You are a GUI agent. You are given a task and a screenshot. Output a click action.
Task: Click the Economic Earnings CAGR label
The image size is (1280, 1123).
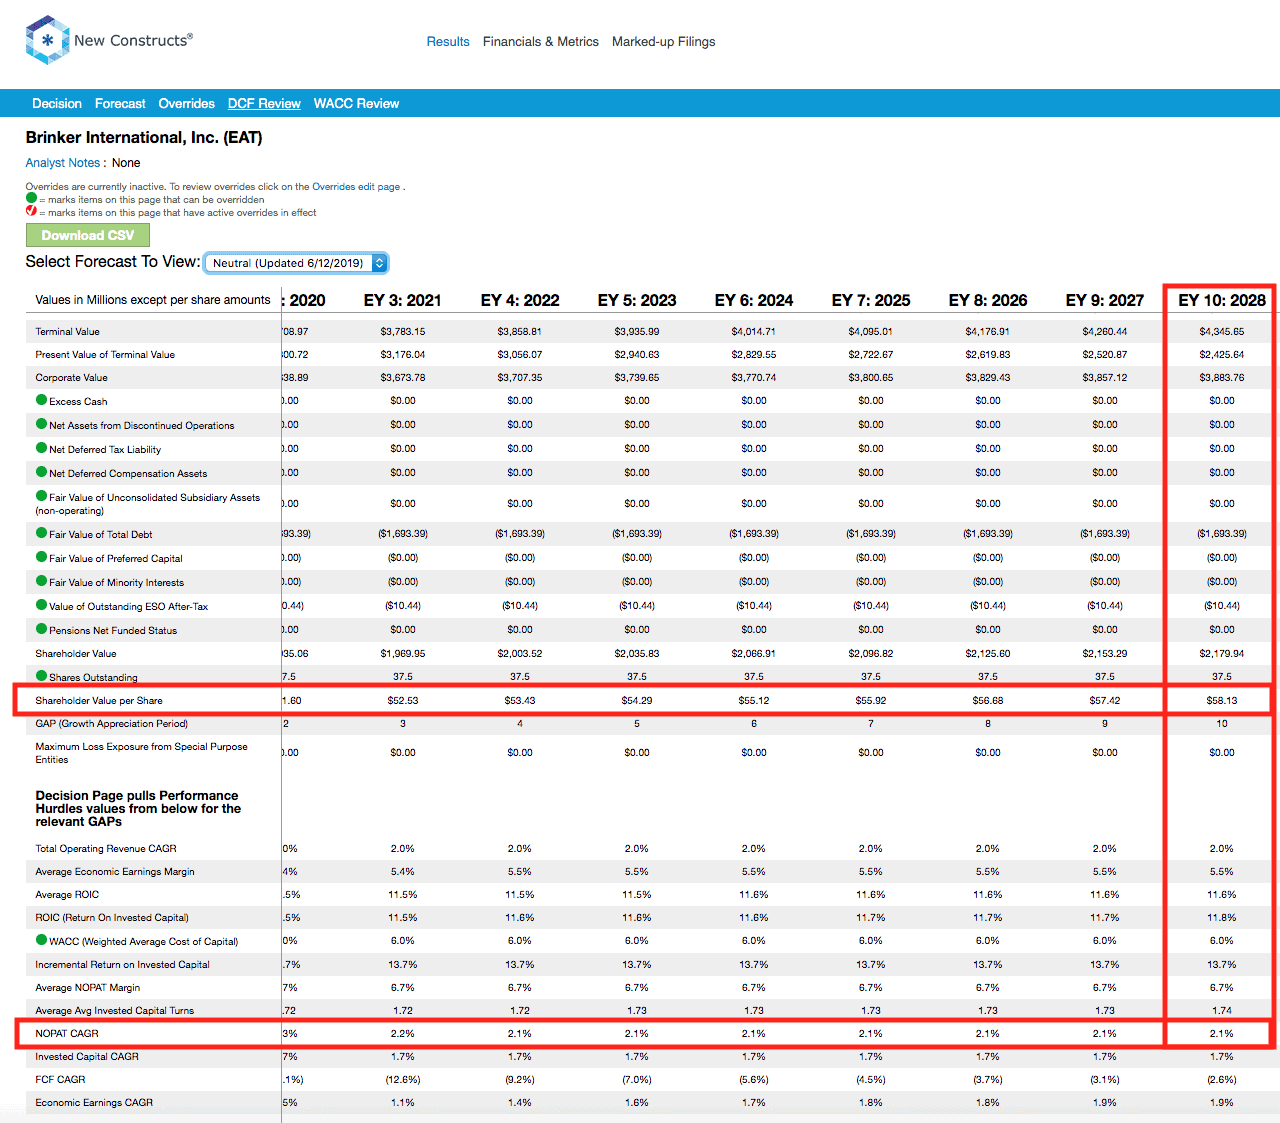[x=94, y=1103]
